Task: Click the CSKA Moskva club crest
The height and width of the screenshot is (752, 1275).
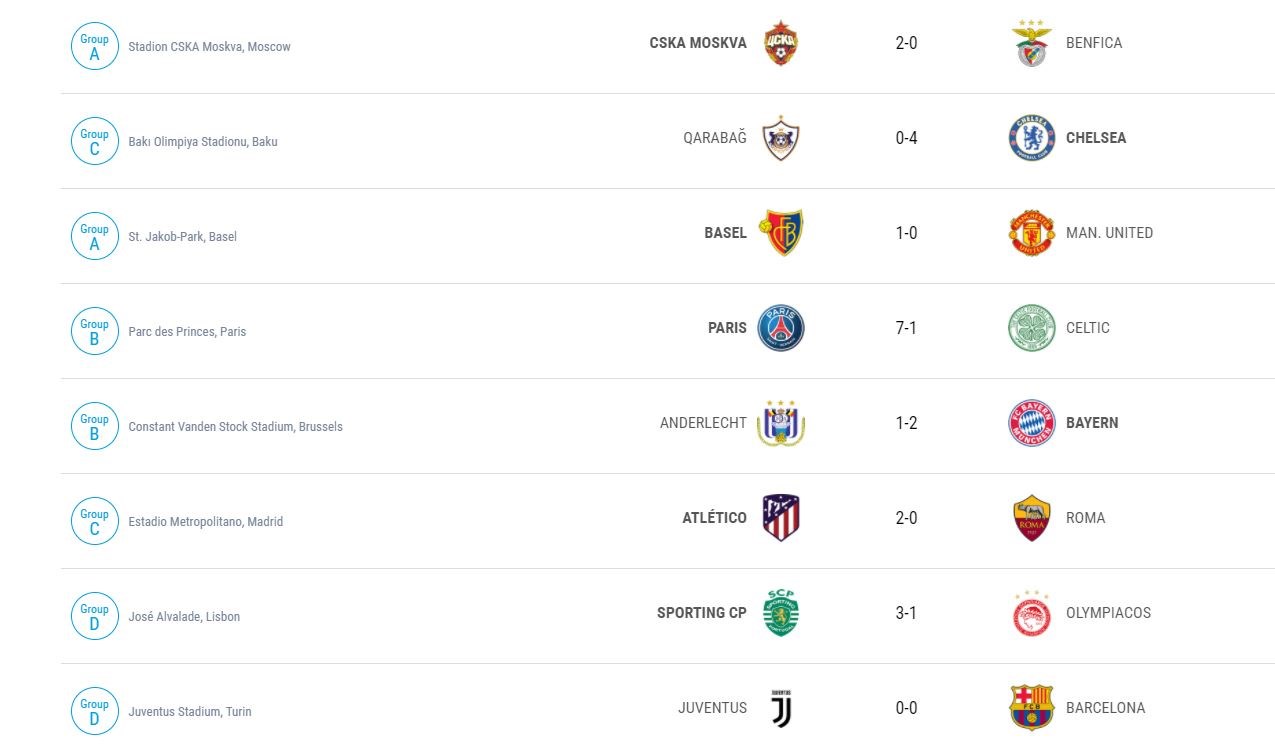Action: coord(781,43)
